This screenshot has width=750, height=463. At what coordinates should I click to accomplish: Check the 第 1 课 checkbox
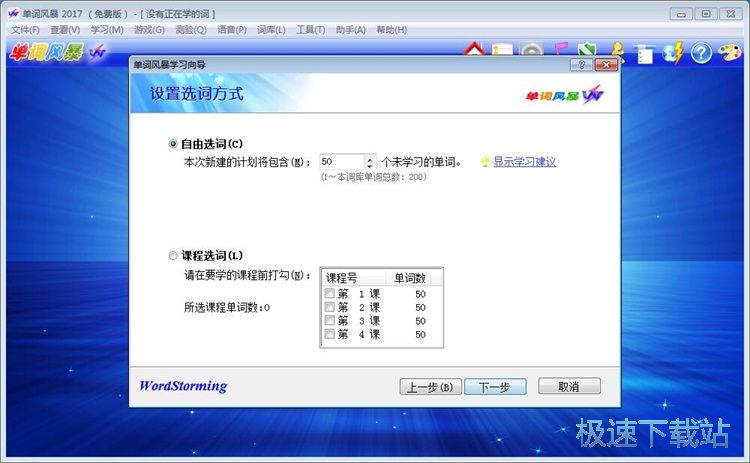[x=330, y=293]
